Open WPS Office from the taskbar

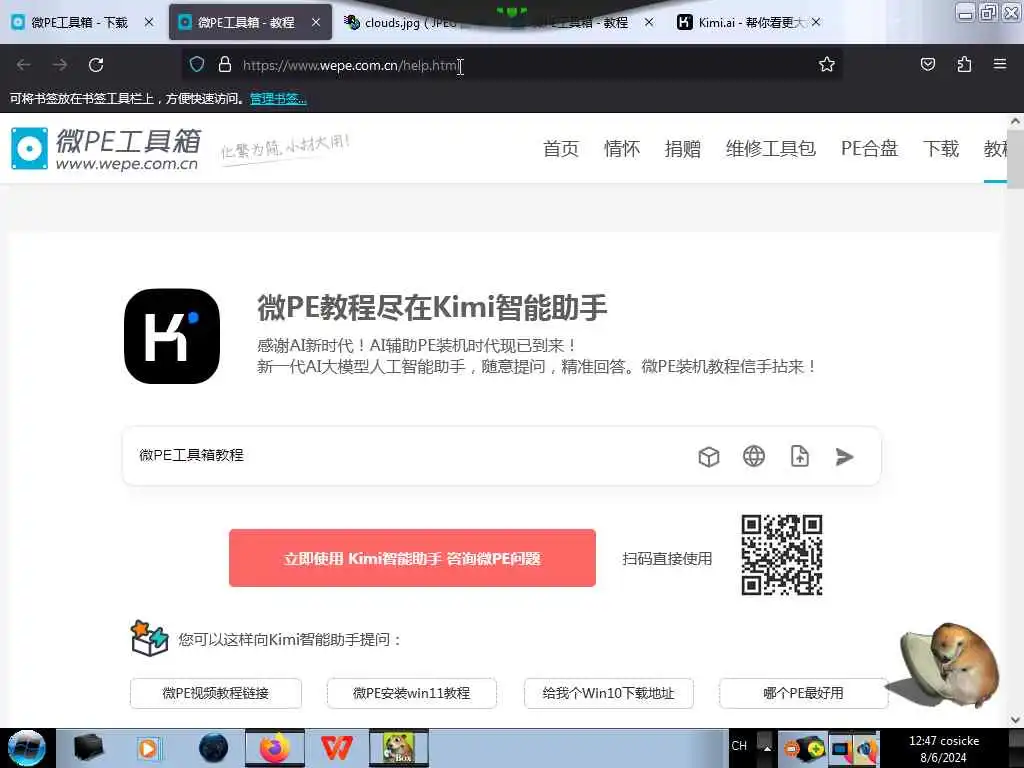click(x=337, y=748)
